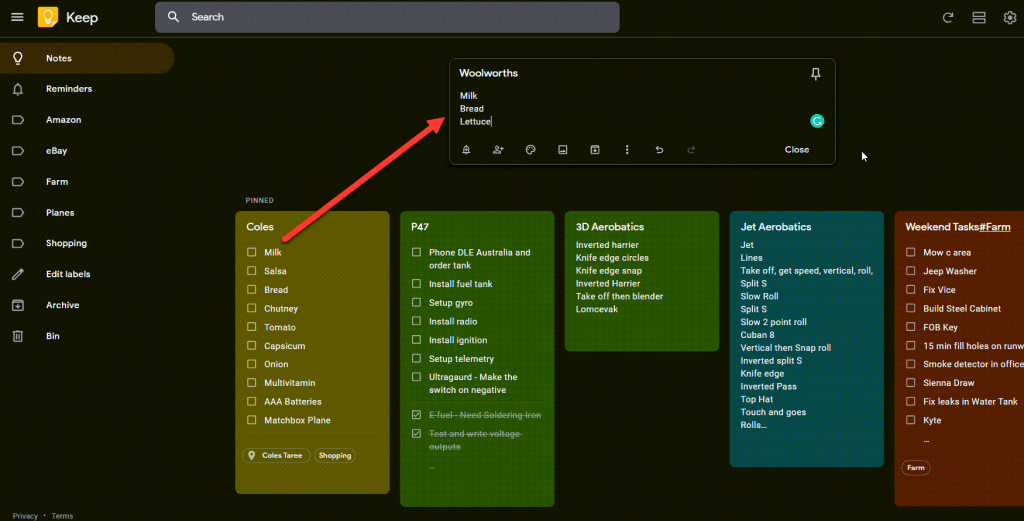Click Matchbox Plane item text

297,420
